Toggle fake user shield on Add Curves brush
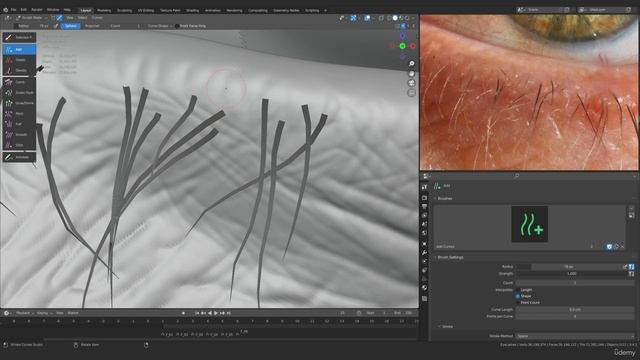The width and height of the screenshot is (640, 360). pyautogui.click(x=609, y=247)
